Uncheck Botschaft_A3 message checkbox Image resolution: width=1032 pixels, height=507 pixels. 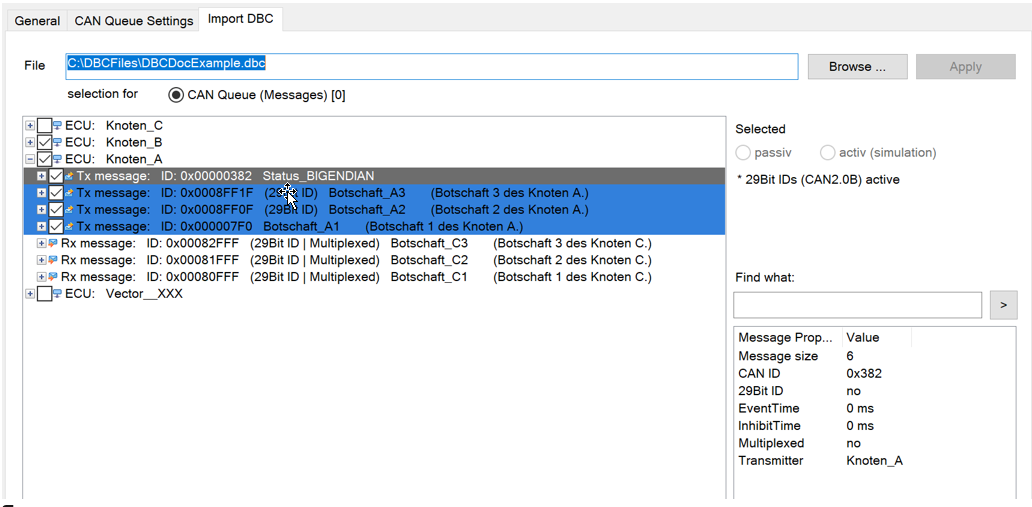(x=56, y=193)
